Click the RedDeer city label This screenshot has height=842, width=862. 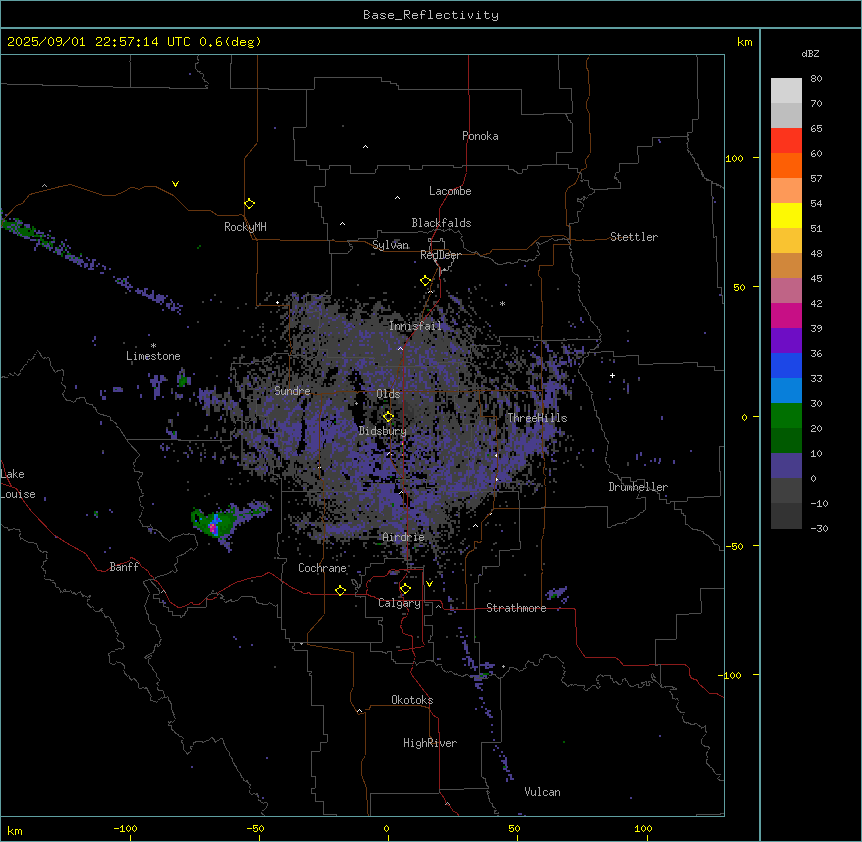[440, 255]
